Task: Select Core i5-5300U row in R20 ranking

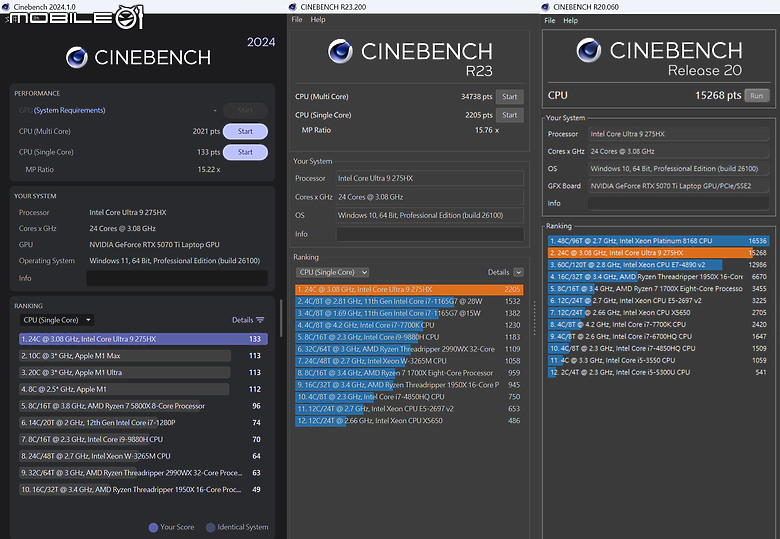Action: (x=659, y=372)
